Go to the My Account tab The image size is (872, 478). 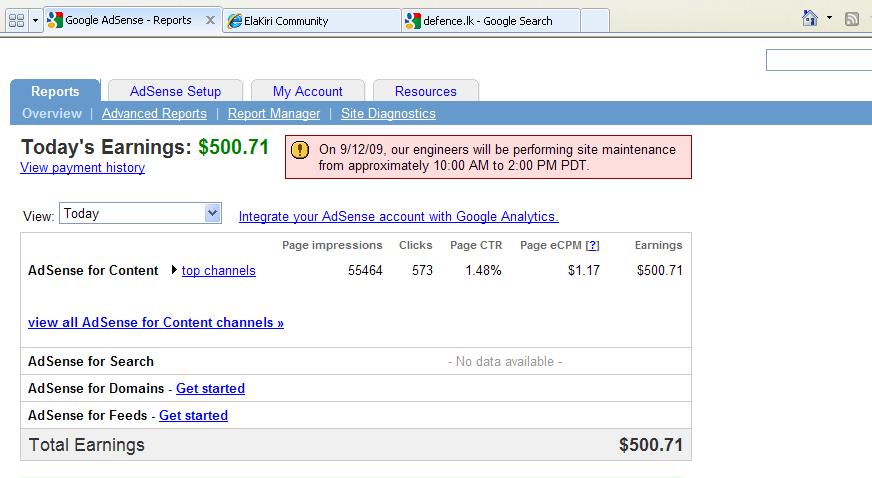308,91
